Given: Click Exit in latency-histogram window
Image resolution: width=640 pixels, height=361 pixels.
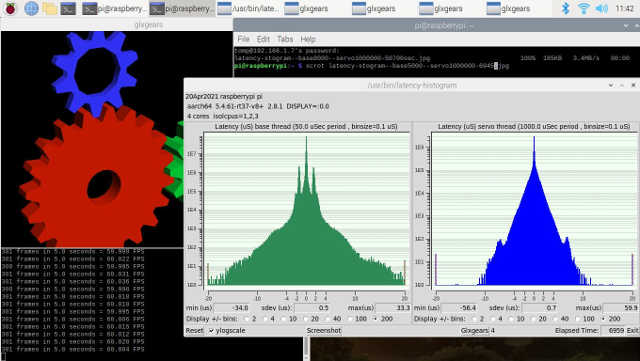Looking at the screenshot, I should coord(632,330).
